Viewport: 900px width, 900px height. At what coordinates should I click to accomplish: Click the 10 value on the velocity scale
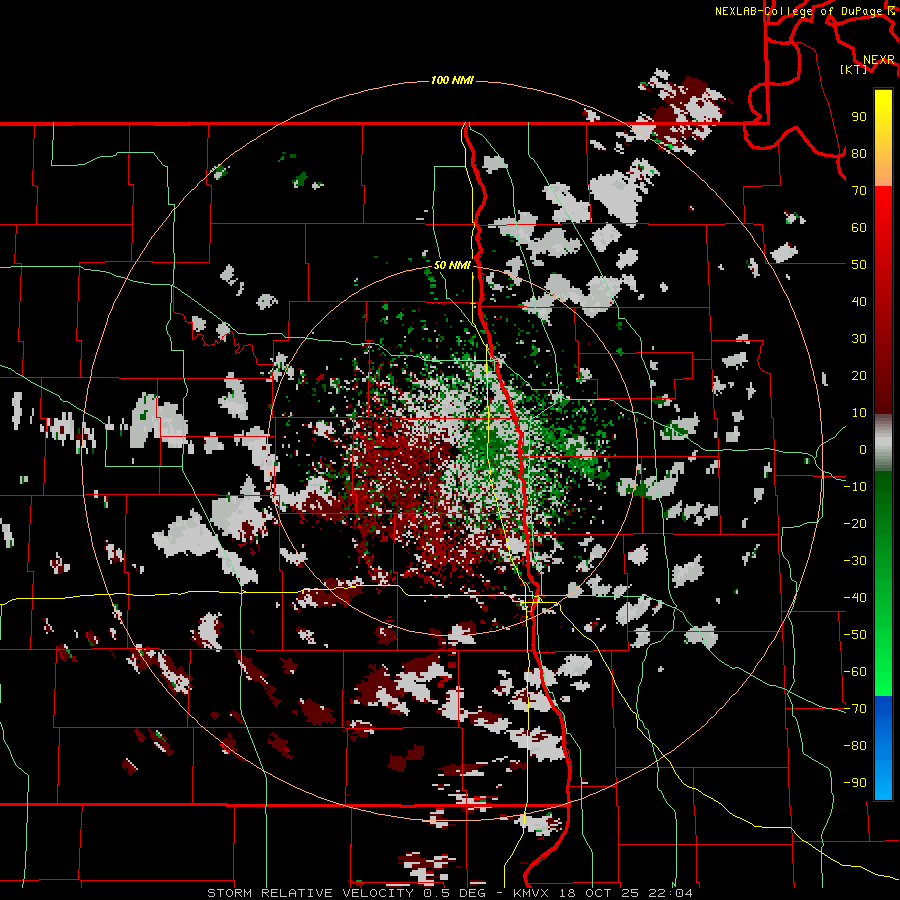coord(859,413)
